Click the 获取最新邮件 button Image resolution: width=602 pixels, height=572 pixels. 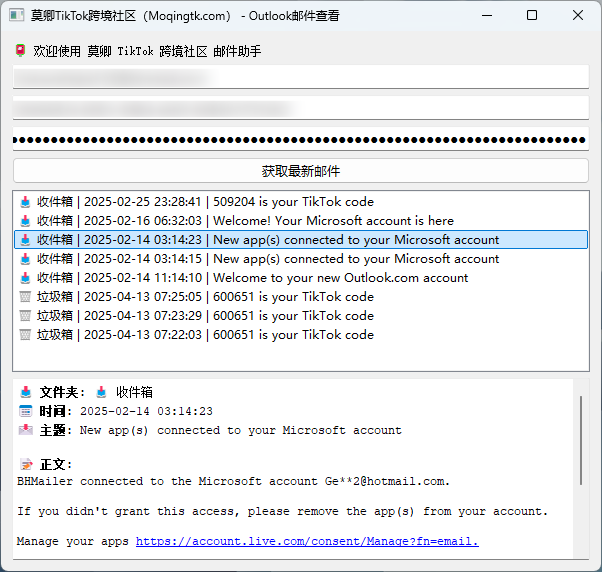point(301,171)
